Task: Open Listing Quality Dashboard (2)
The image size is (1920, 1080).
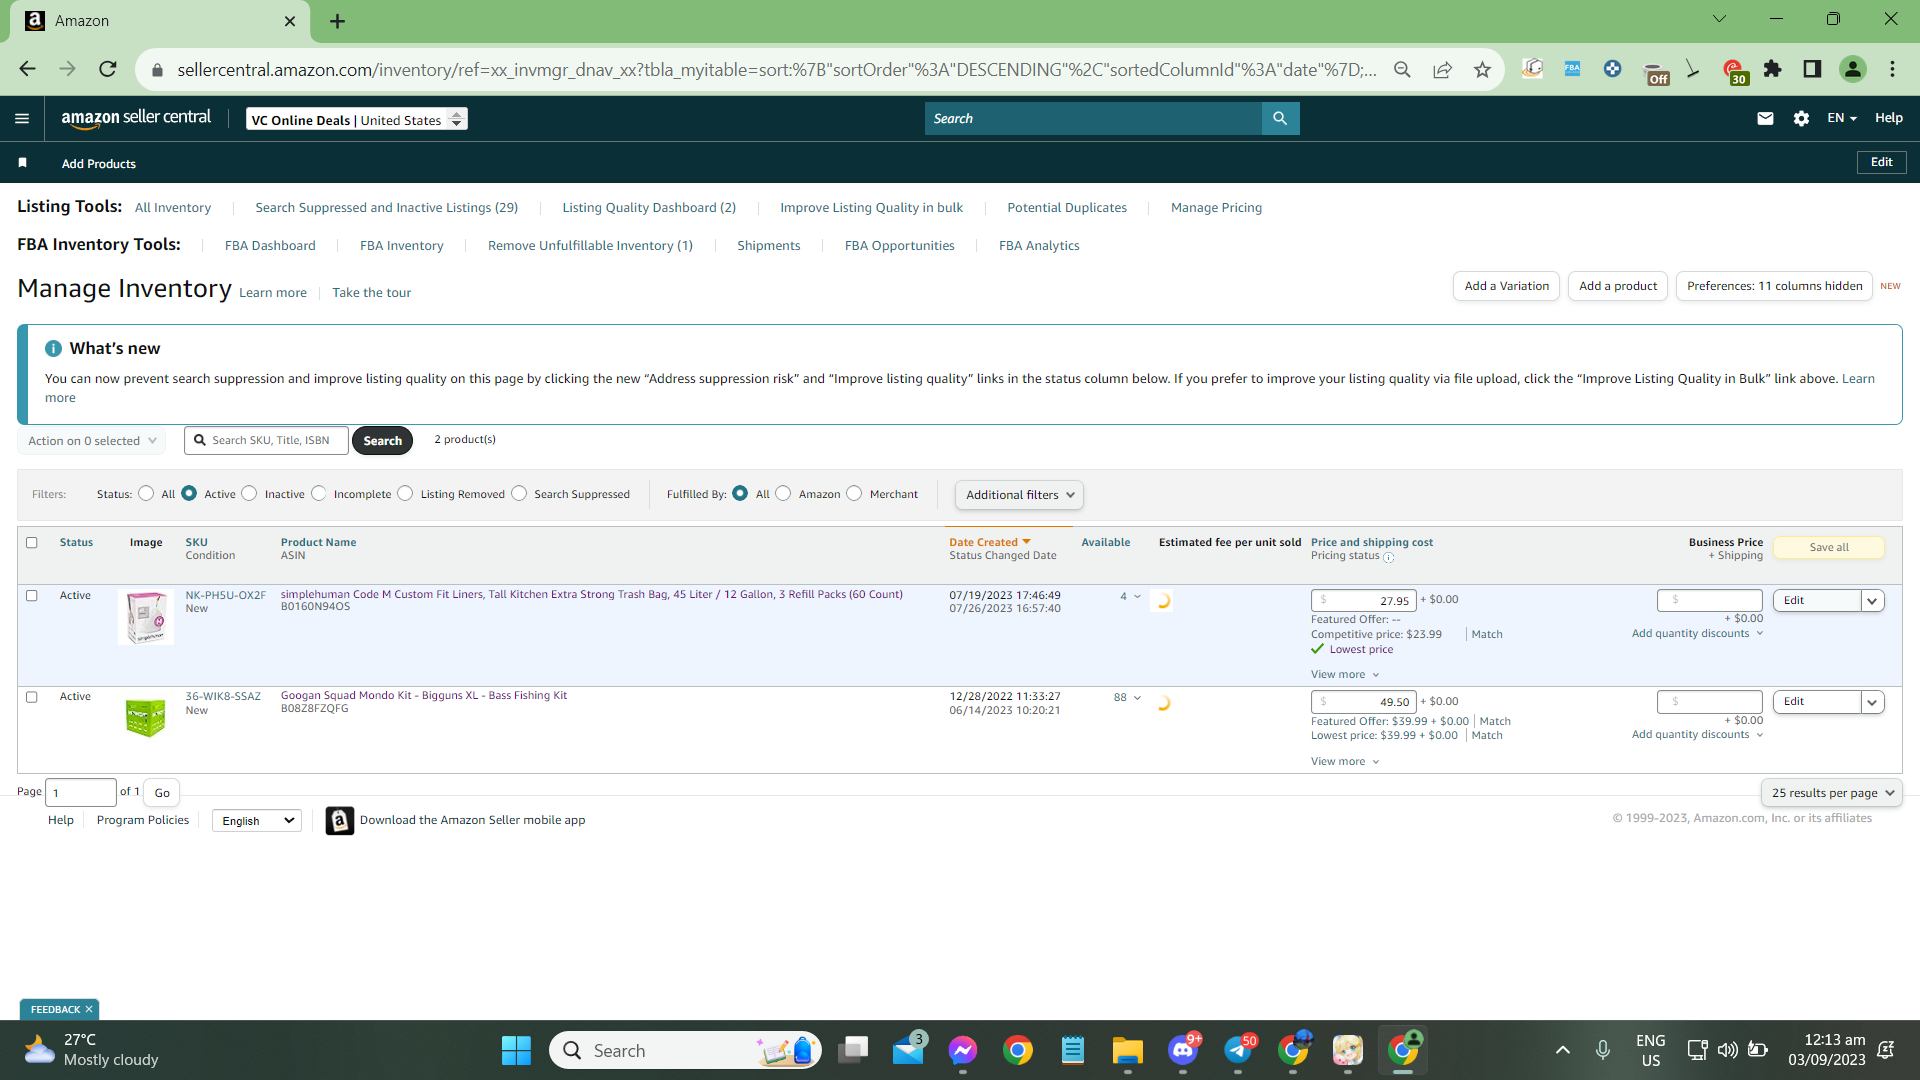Action: (649, 208)
